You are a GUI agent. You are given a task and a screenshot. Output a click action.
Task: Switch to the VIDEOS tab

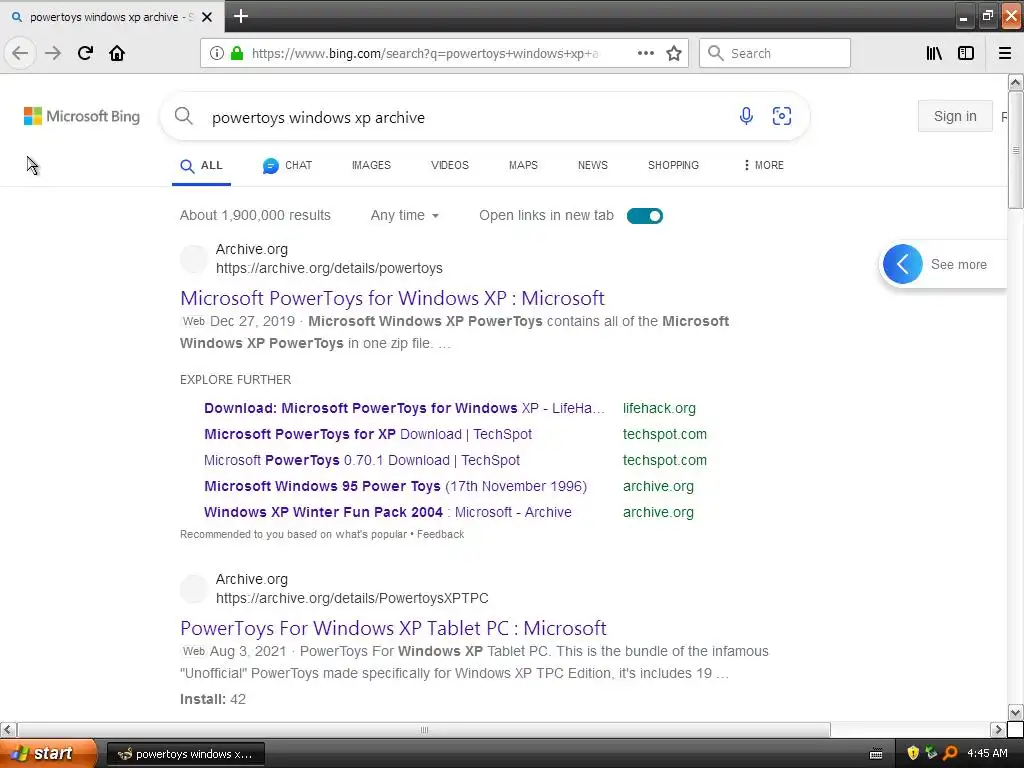pyautogui.click(x=449, y=165)
